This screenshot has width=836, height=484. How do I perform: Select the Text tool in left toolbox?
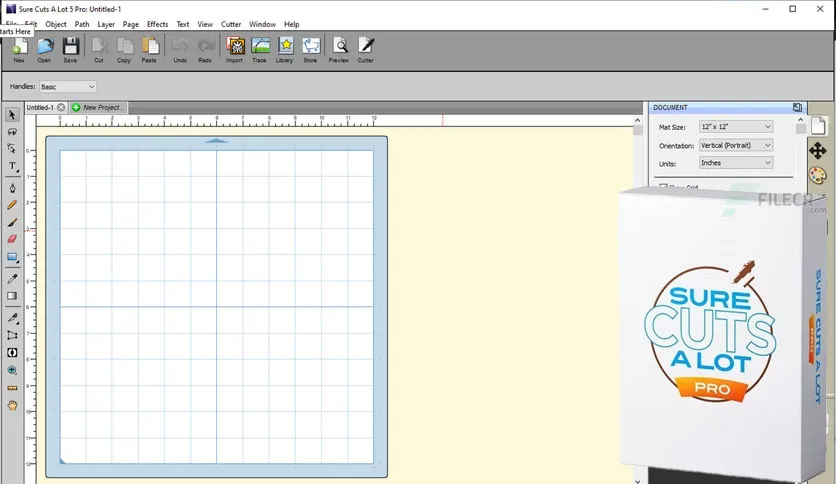click(x=12, y=166)
